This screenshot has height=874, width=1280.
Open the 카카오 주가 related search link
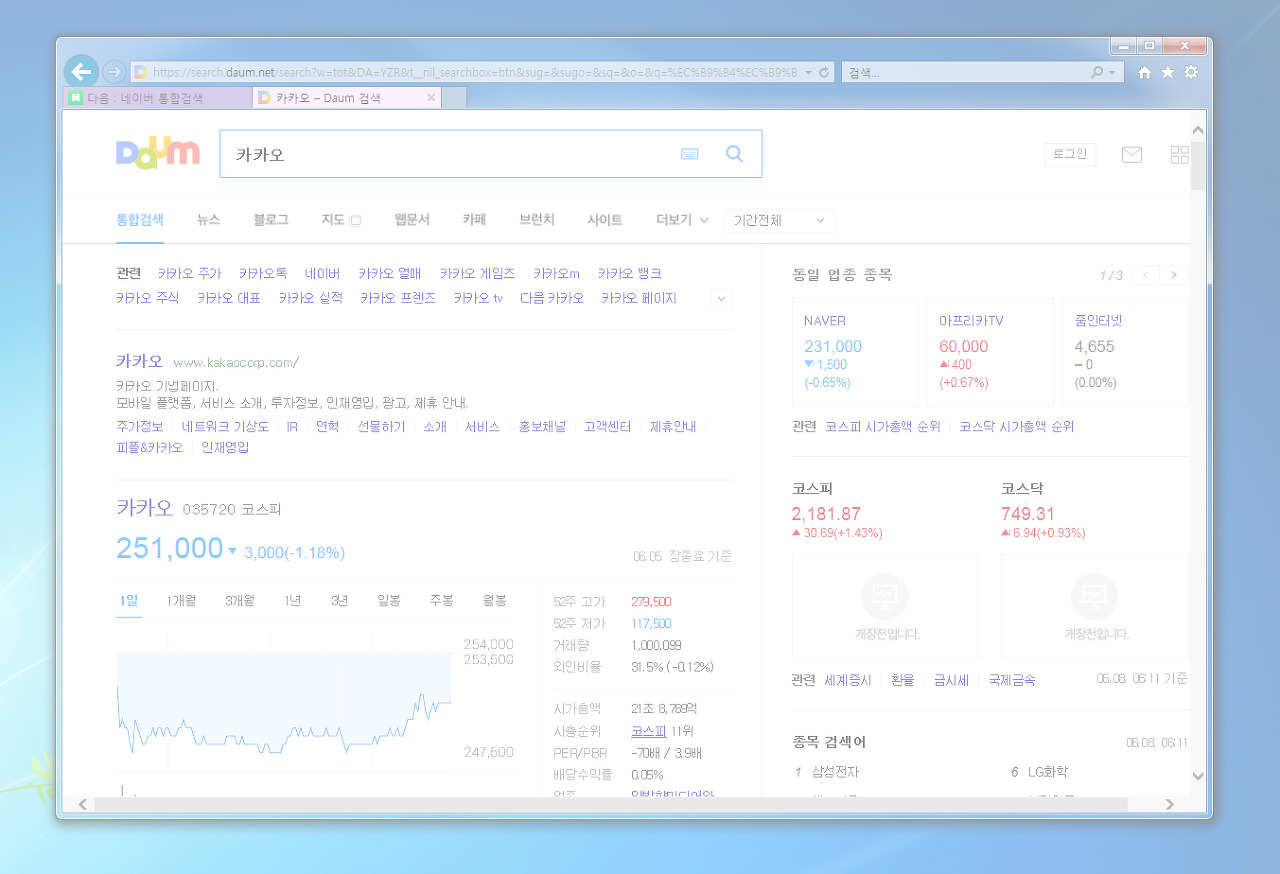coord(189,273)
